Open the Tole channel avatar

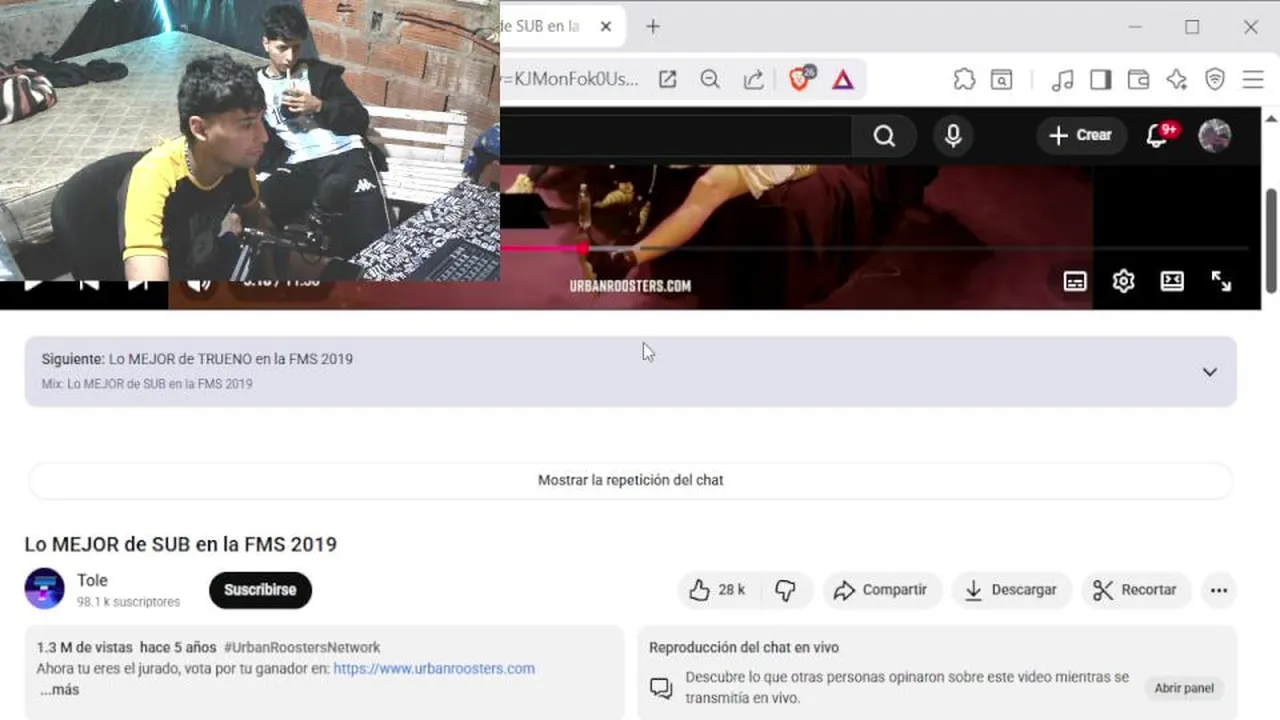(44, 589)
